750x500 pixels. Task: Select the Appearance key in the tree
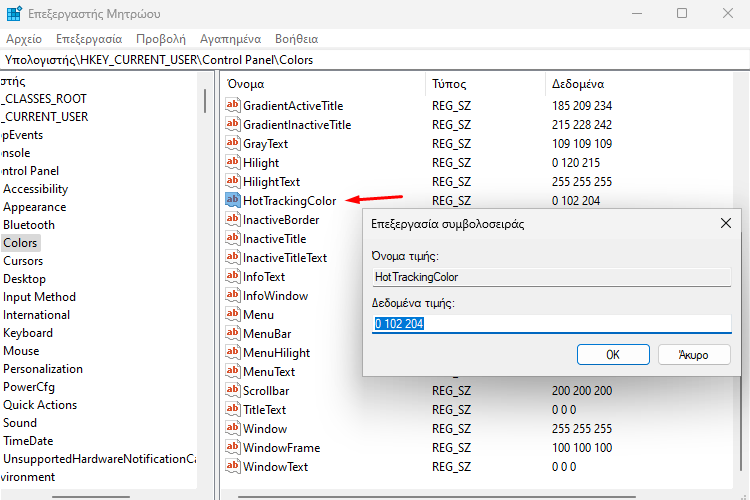[34, 207]
